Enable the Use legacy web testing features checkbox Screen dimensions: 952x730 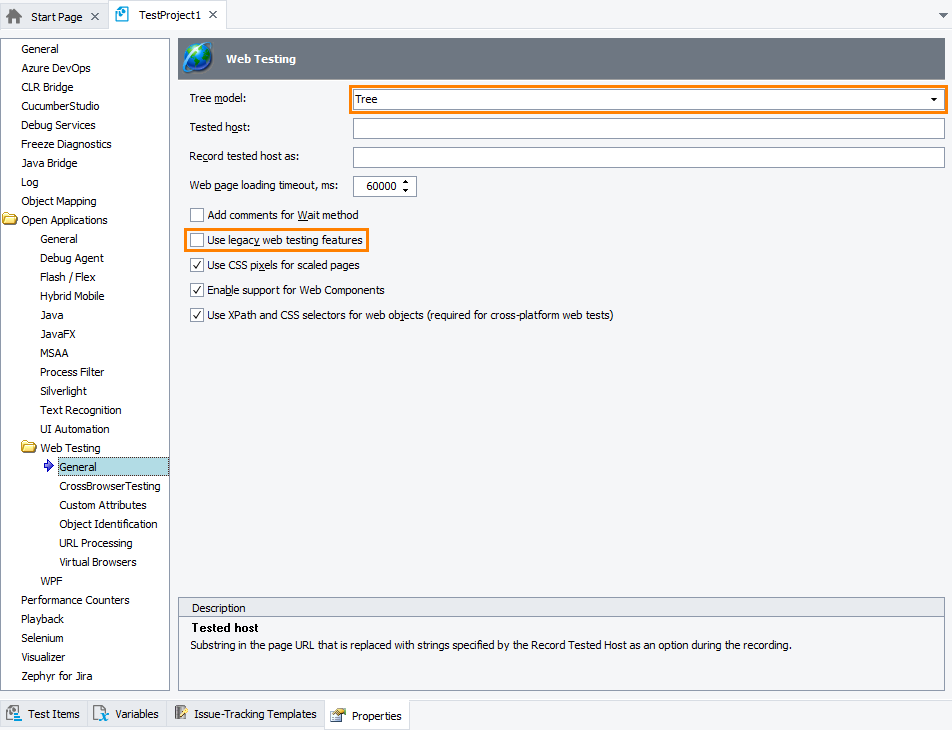pos(197,240)
